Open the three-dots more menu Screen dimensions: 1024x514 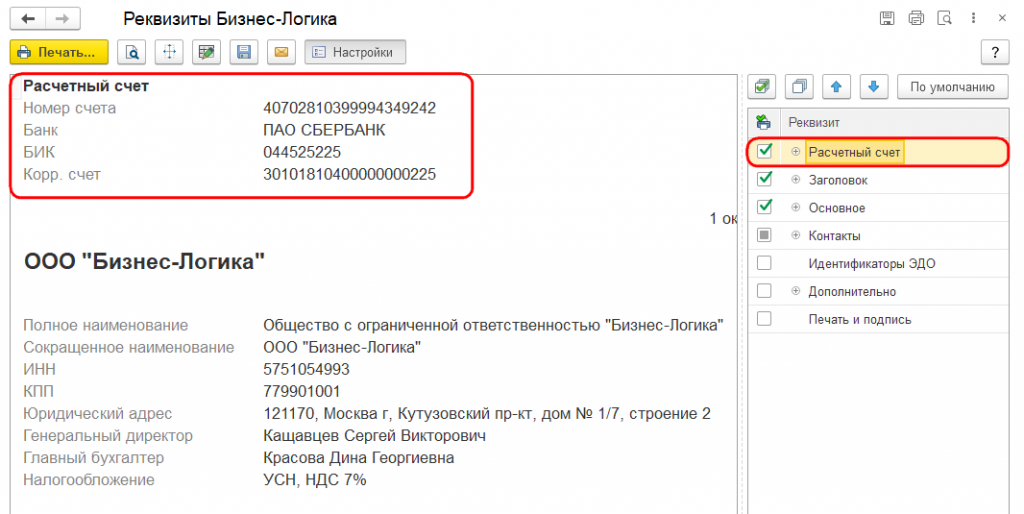(x=973, y=18)
